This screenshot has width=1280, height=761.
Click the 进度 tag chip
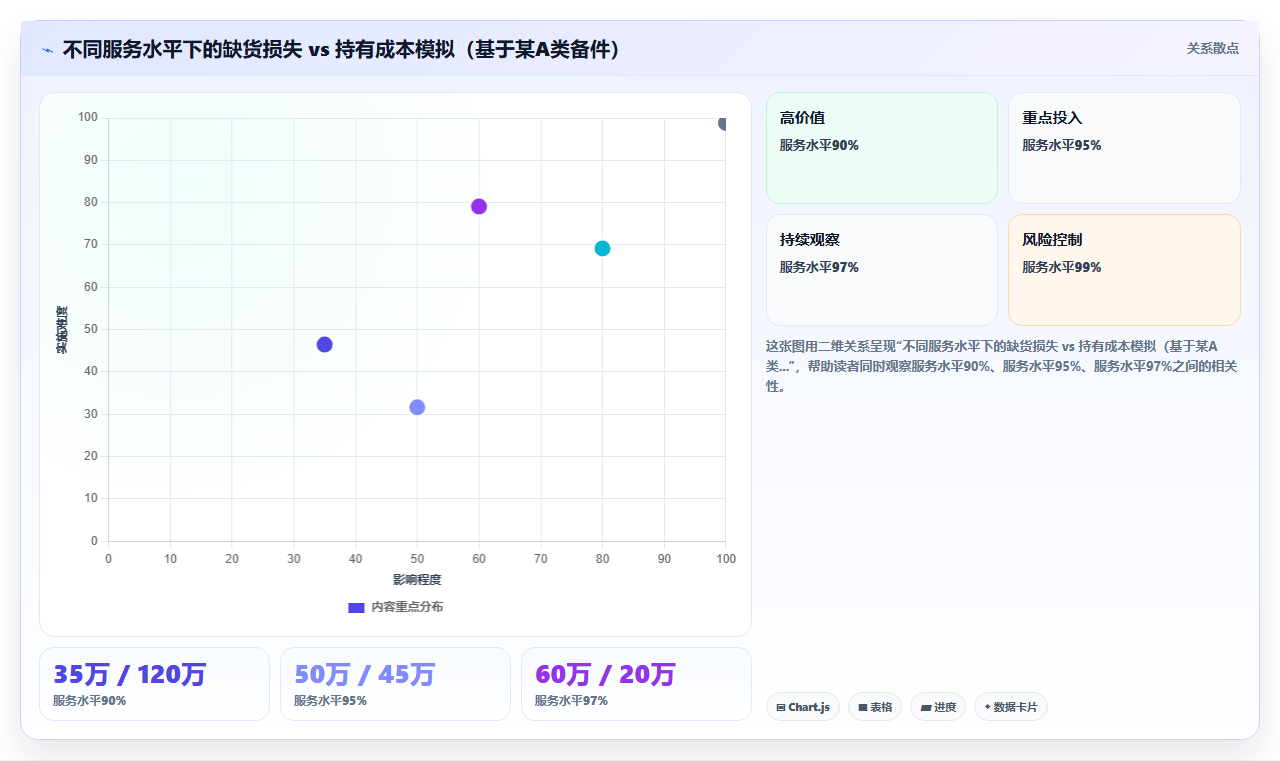(x=938, y=707)
